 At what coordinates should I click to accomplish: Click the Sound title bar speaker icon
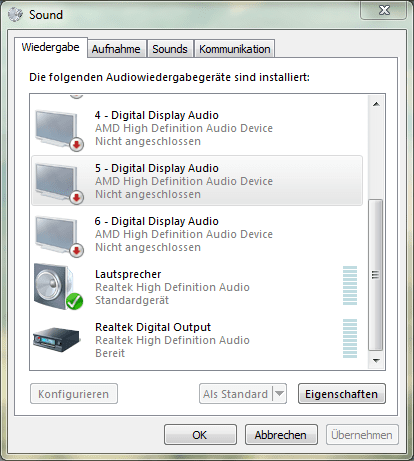pyautogui.click(x=15, y=15)
